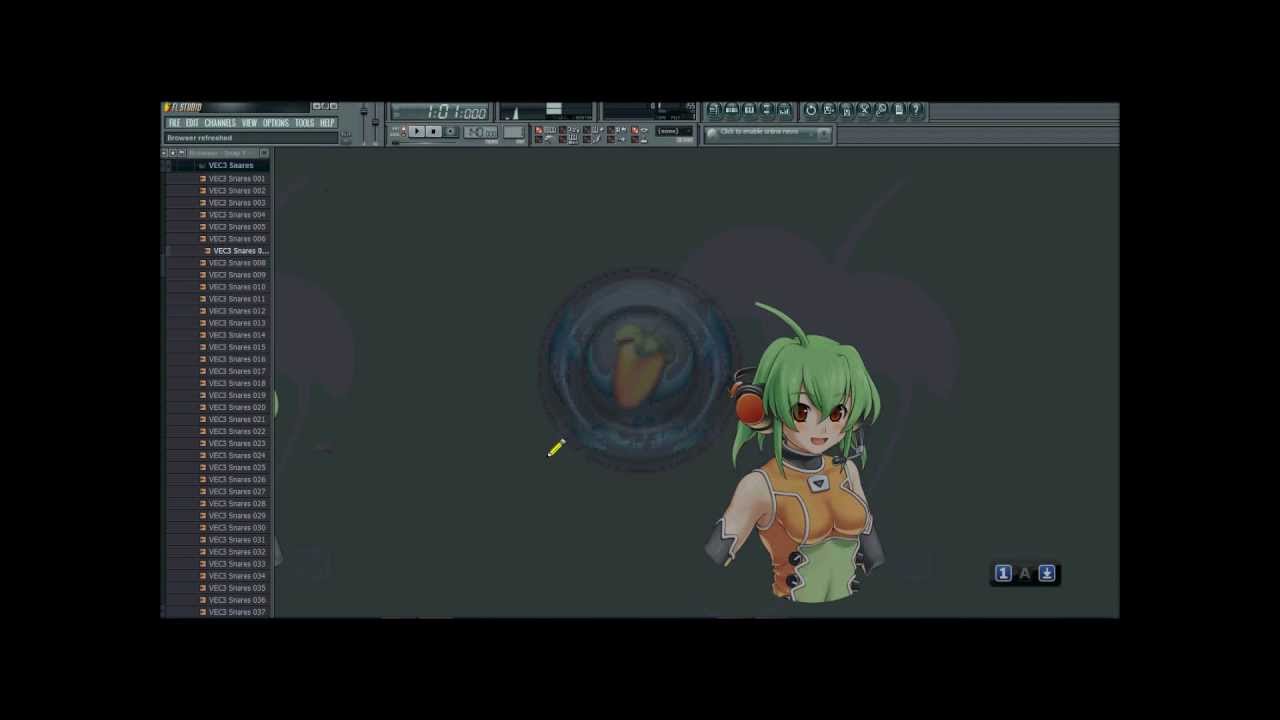
Task: Click the scissors audio-editor icon in toolbar
Action: coord(863,110)
